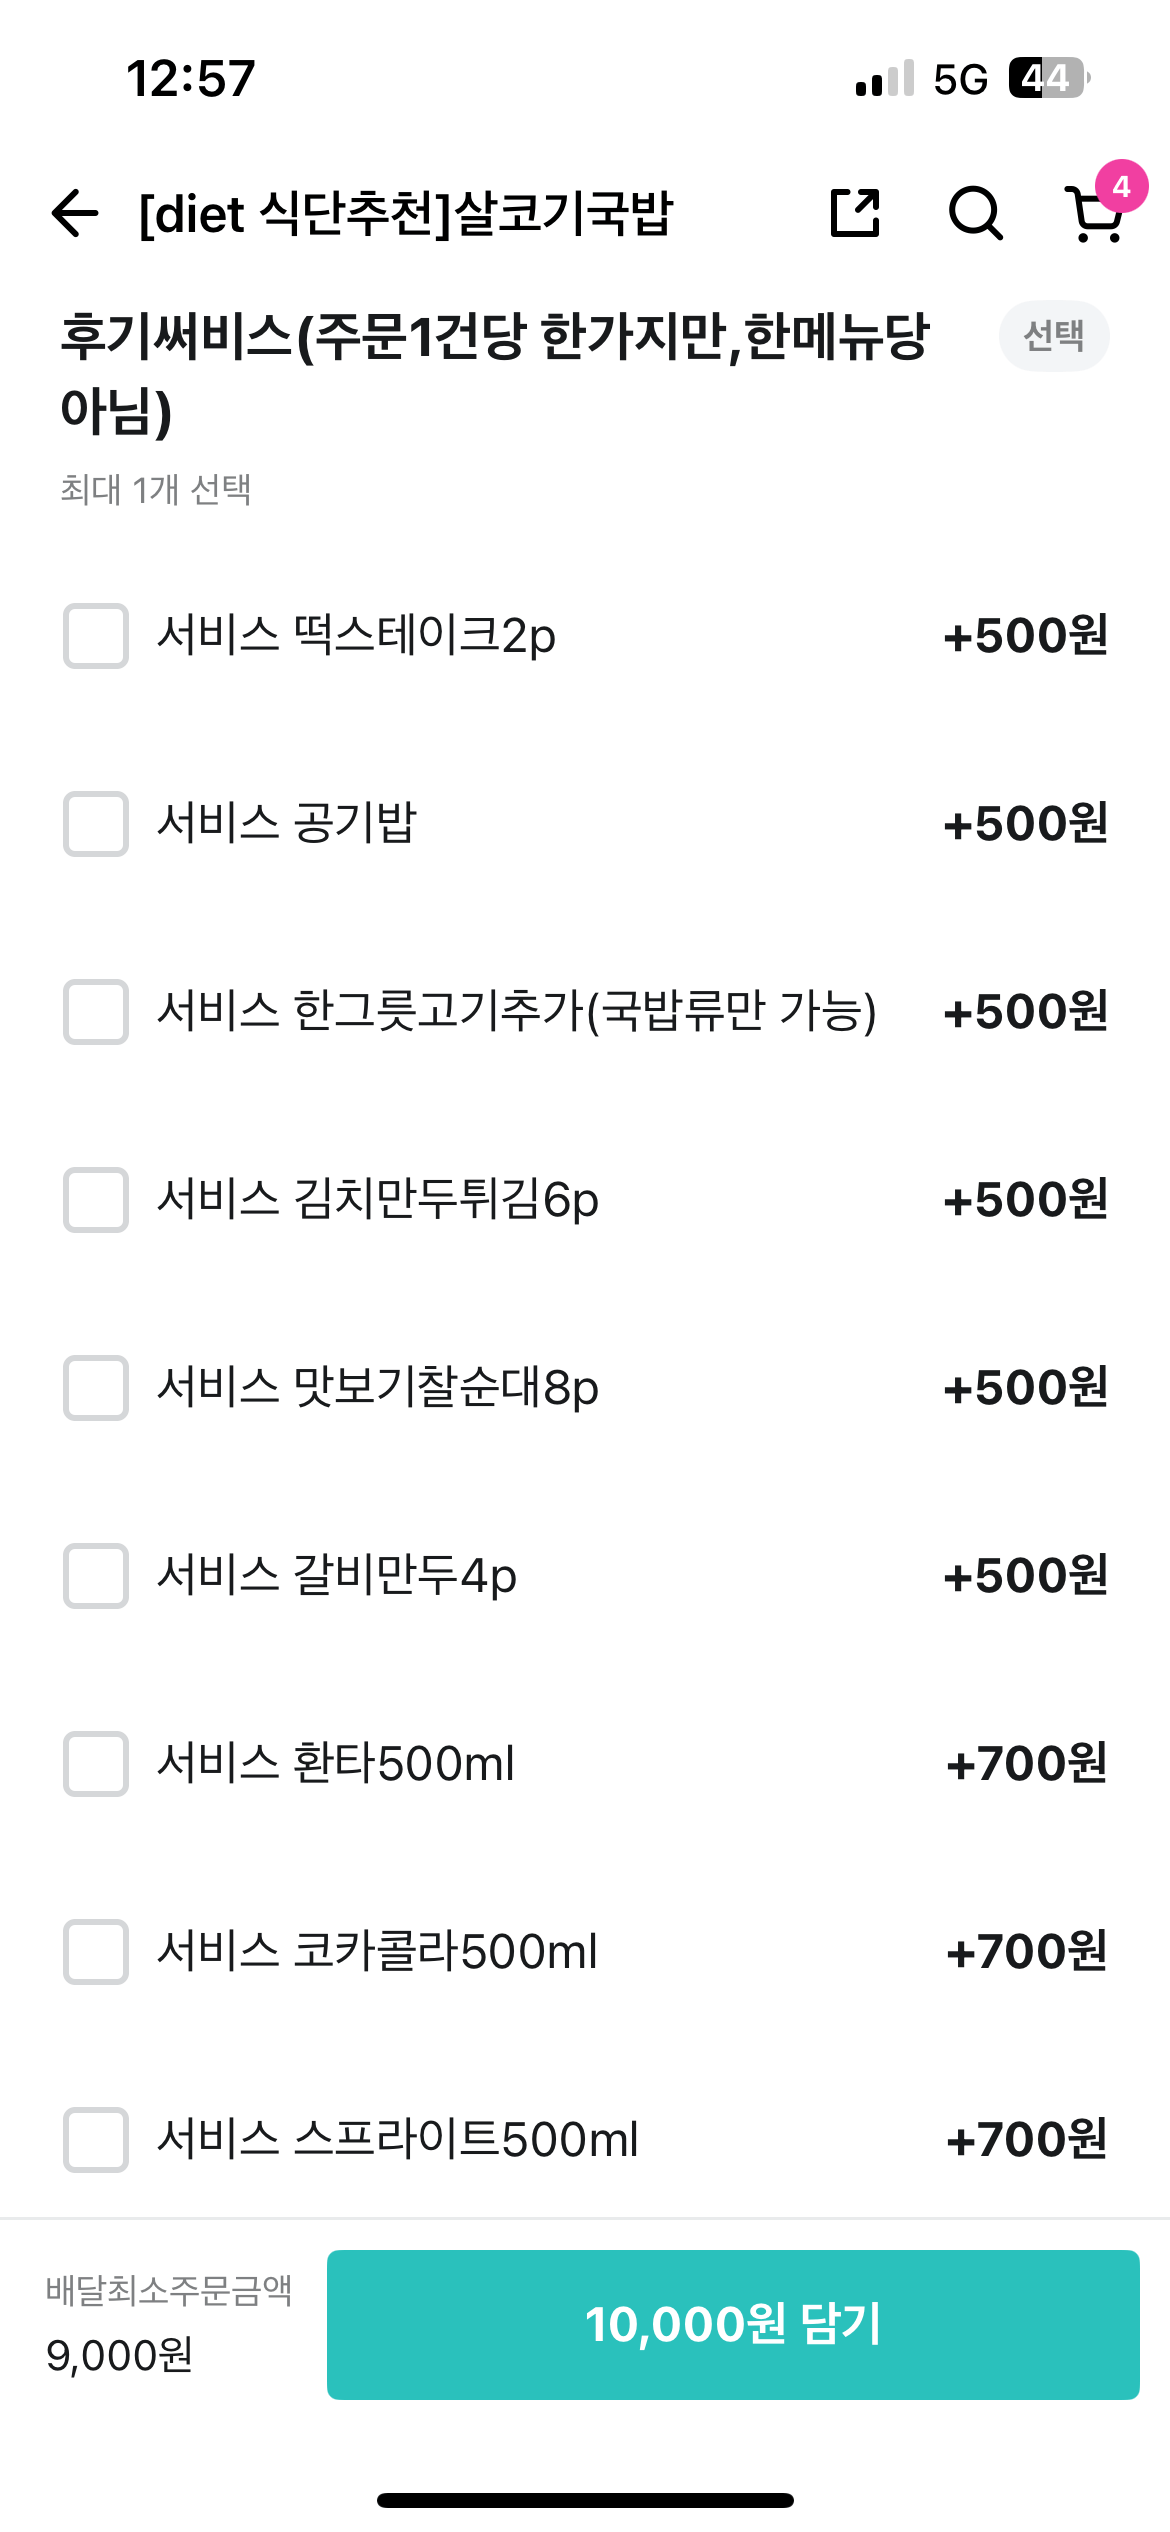
Task: Check 서비스 김치만두튀김6p option
Action: [x=96, y=1200]
